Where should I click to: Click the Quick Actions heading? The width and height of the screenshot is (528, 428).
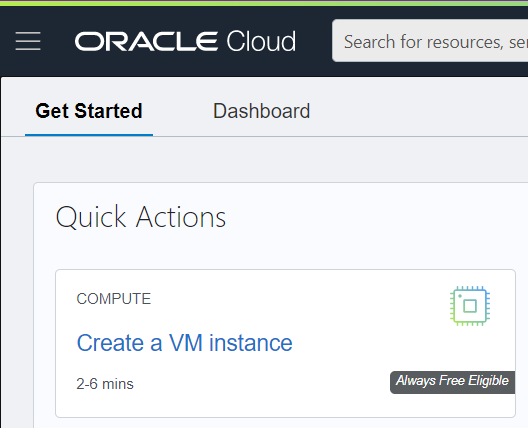(x=141, y=217)
